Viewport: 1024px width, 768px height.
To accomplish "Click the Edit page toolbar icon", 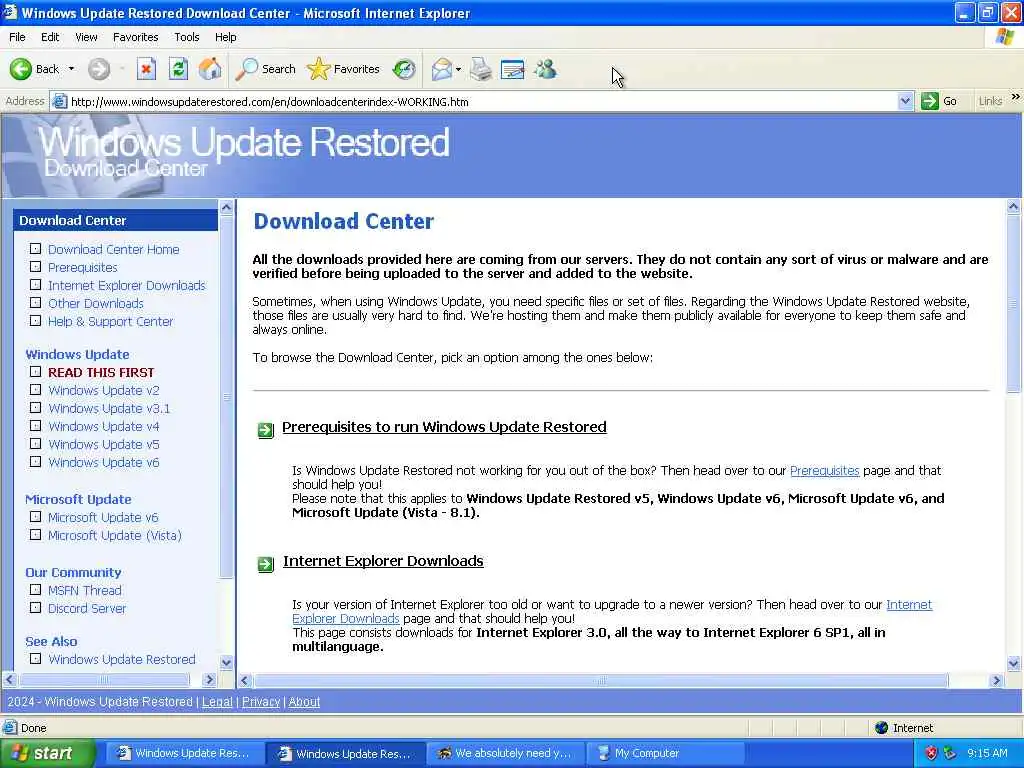I will [x=512, y=69].
